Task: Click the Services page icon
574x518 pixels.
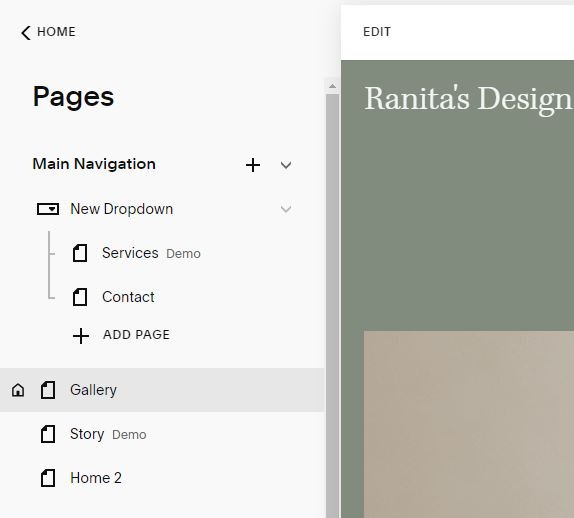Action: click(80, 253)
